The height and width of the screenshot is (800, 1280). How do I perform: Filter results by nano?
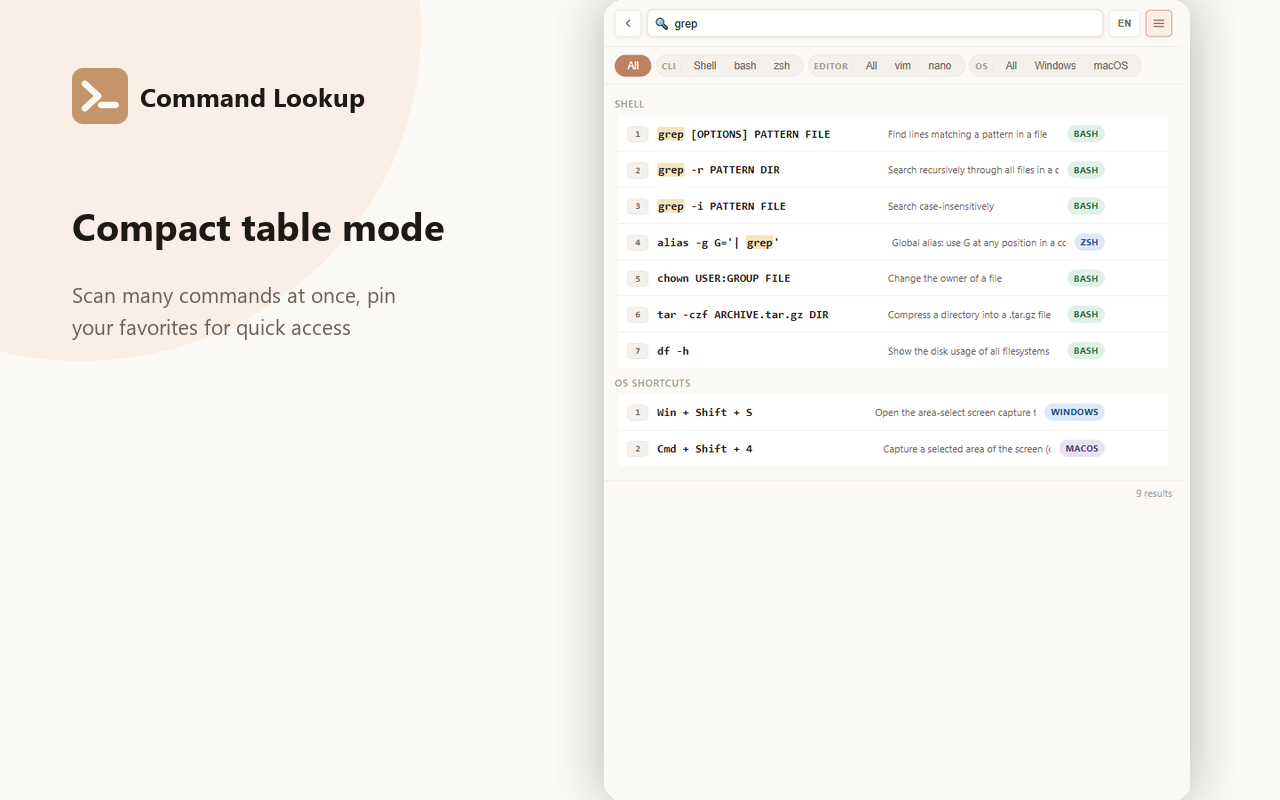point(940,66)
